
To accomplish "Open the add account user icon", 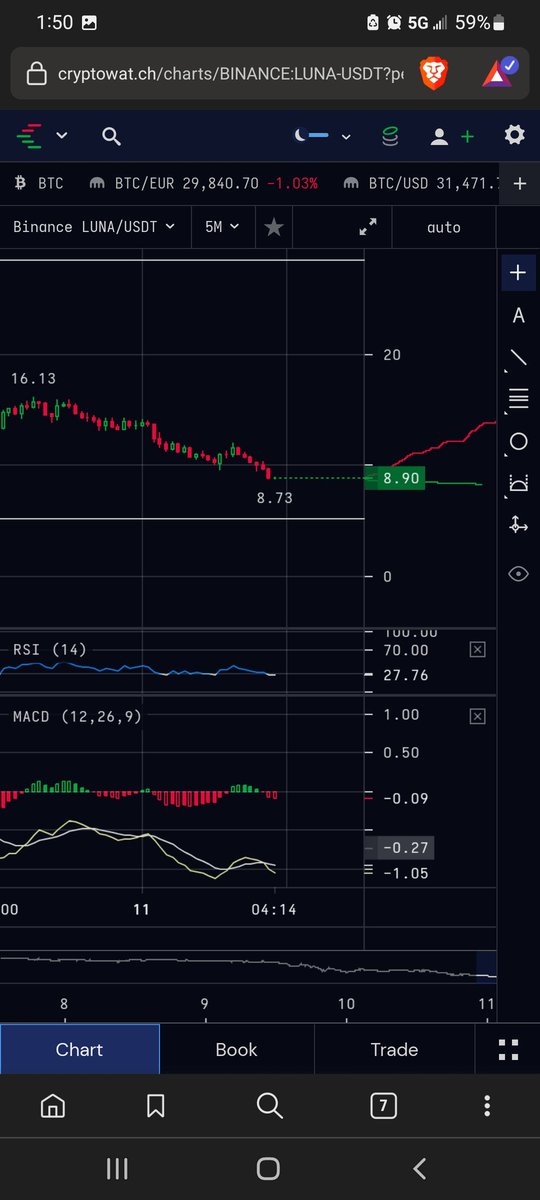I will tap(451, 136).
